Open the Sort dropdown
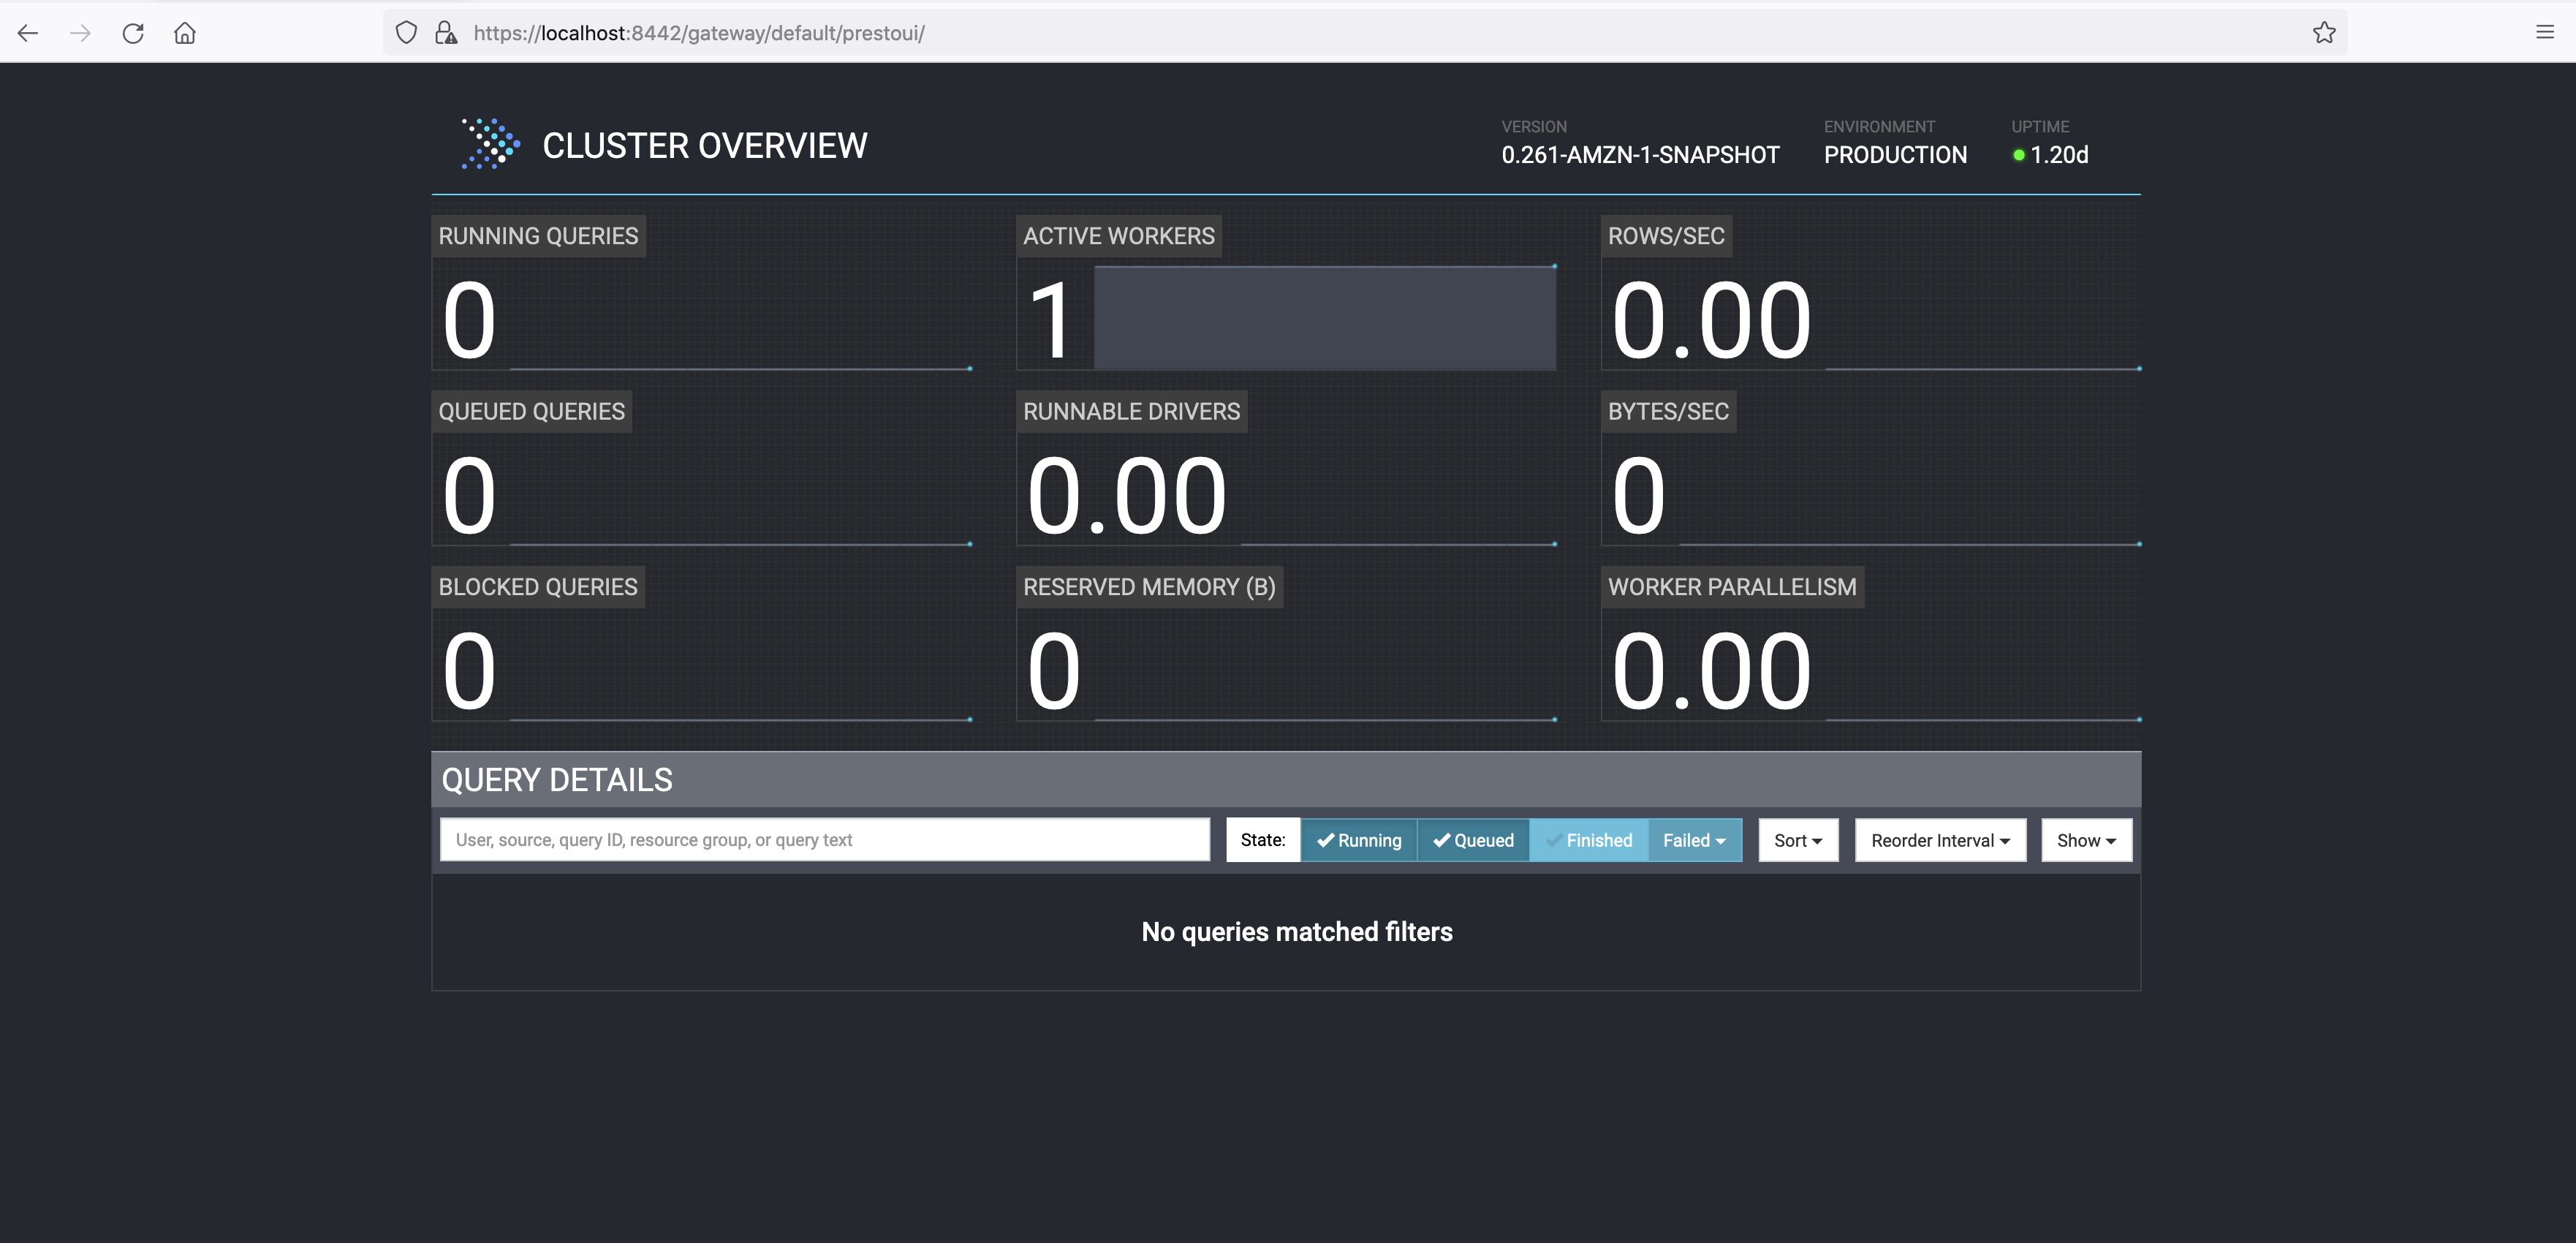2576x1243 pixels. [x=1797, y=840]
